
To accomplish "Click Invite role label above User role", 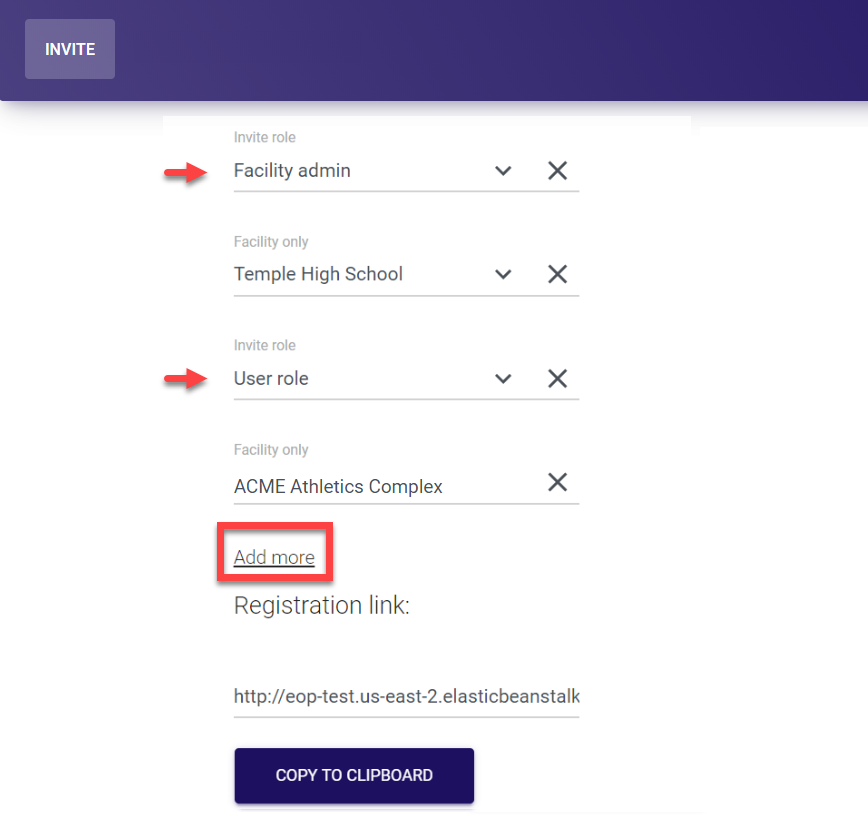I will pos(265,345).
